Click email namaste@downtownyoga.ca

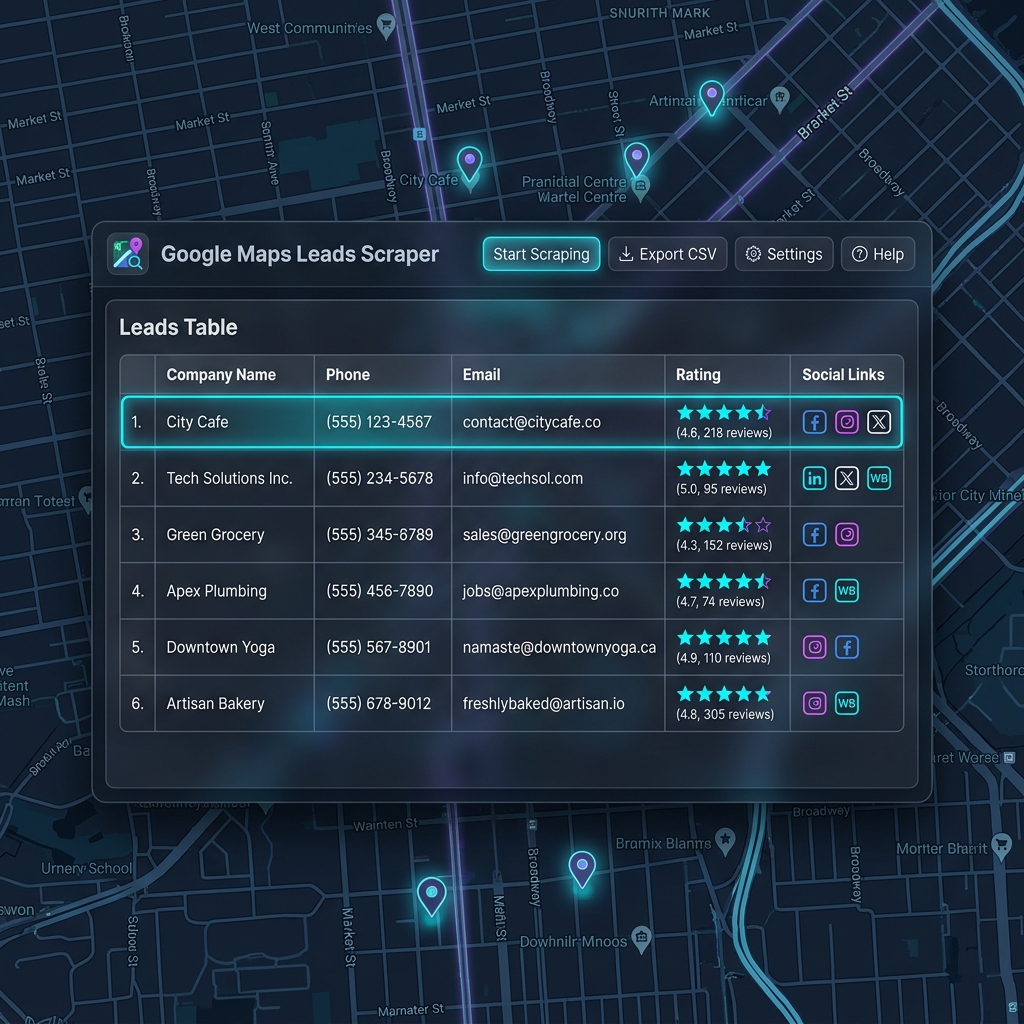[559, 647]
